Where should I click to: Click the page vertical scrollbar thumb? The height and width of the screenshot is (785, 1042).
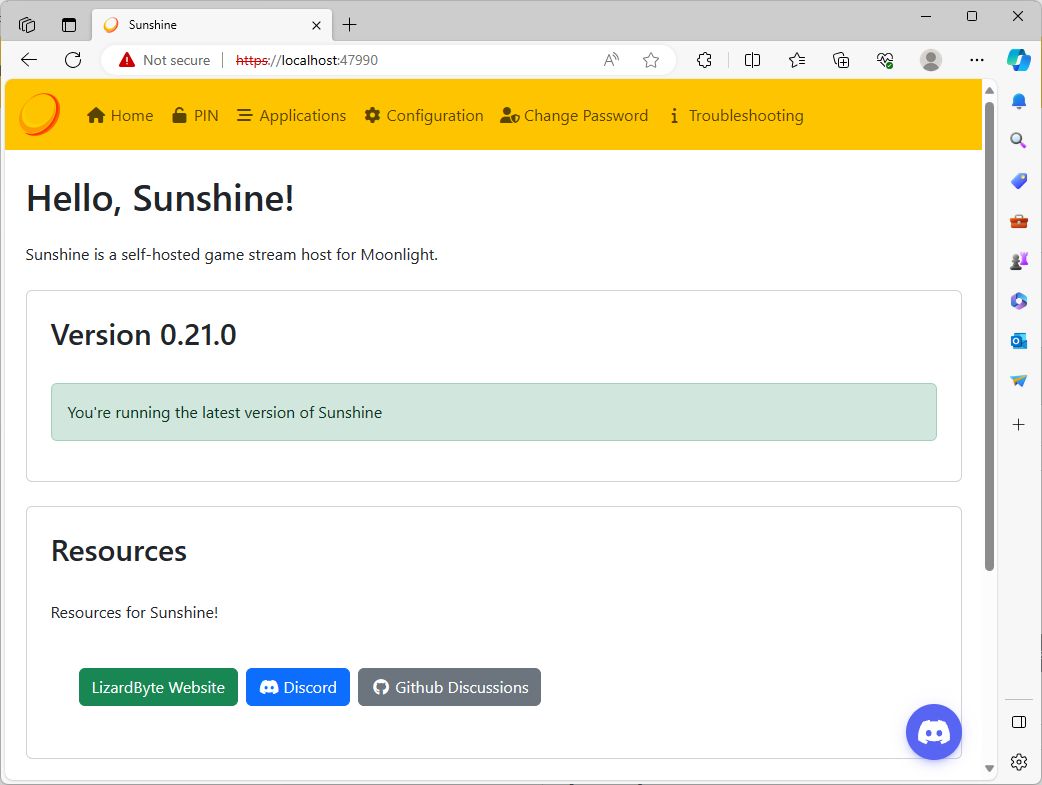click(x=989, y=336)
